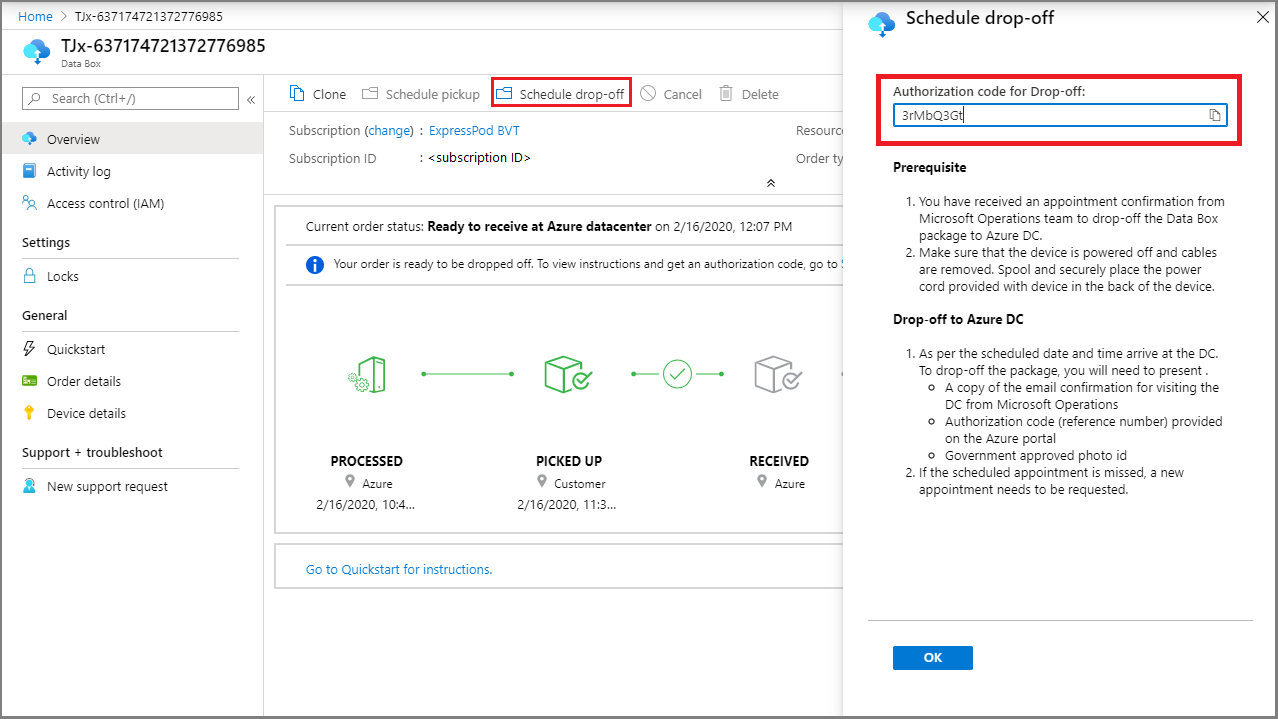
Task: Open Go to Quickstart for instructions link
Action: pos(399,569)
